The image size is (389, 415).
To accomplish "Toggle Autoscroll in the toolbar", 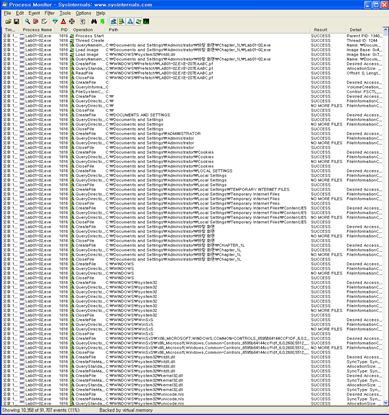I will (x=36, y=22).
